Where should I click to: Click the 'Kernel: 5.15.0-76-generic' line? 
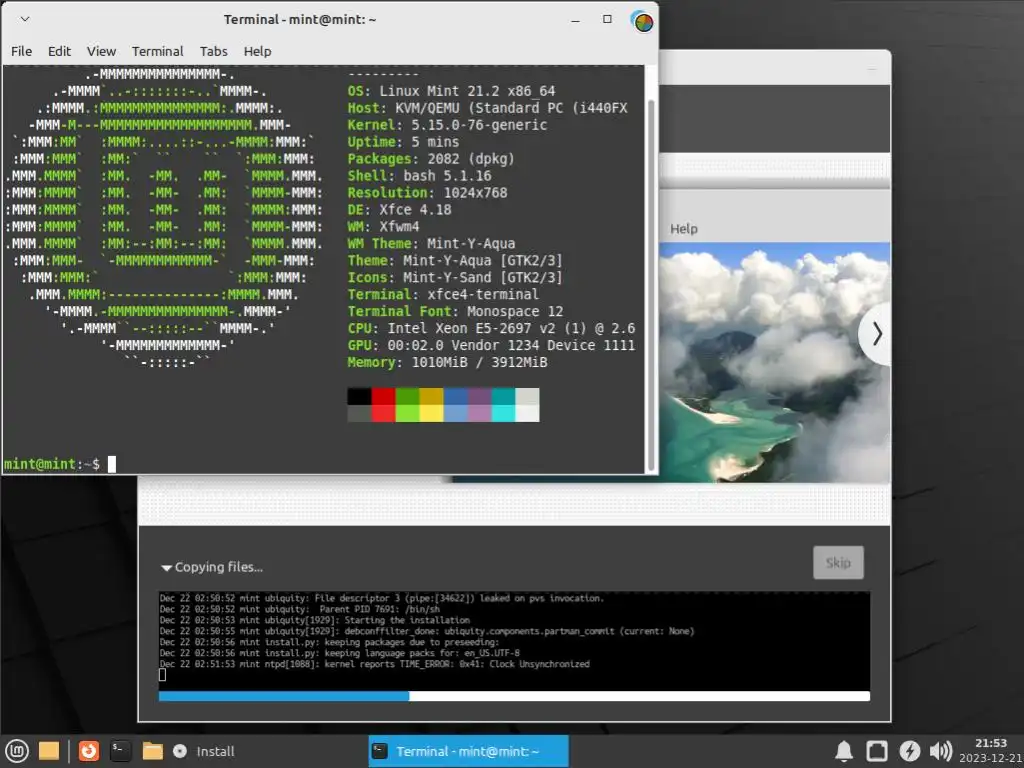[x=447, y=125]
